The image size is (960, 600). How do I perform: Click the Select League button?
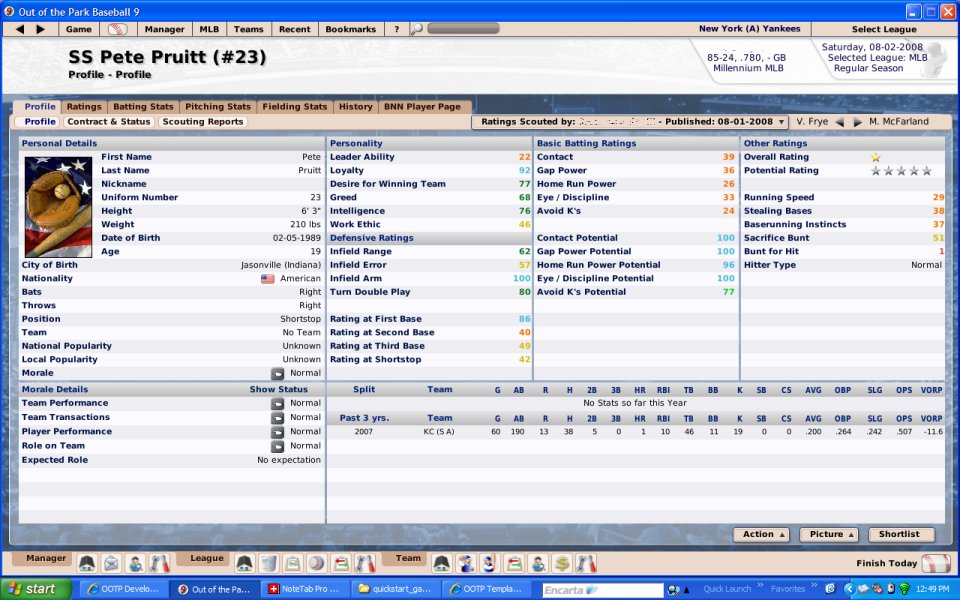pyautogui.click(x=884, y=29)
